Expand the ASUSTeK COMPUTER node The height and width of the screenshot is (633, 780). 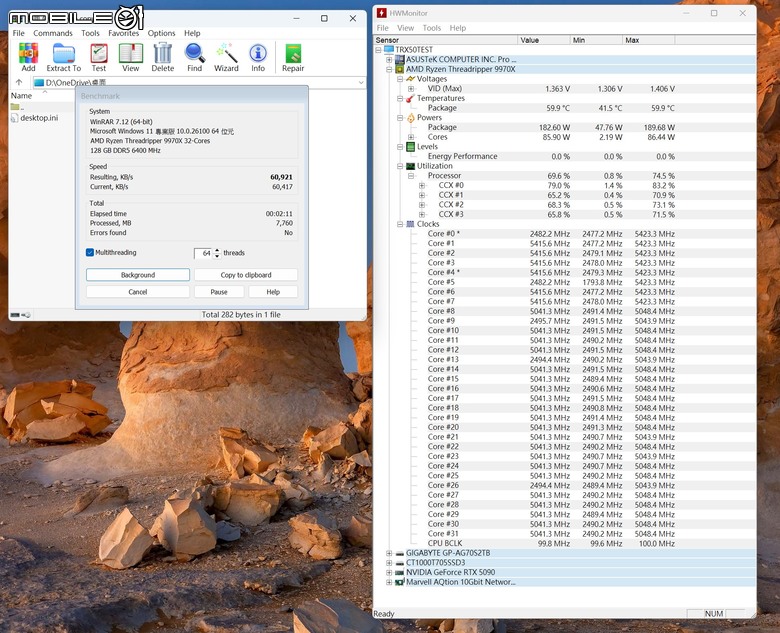tap(389, 59)
